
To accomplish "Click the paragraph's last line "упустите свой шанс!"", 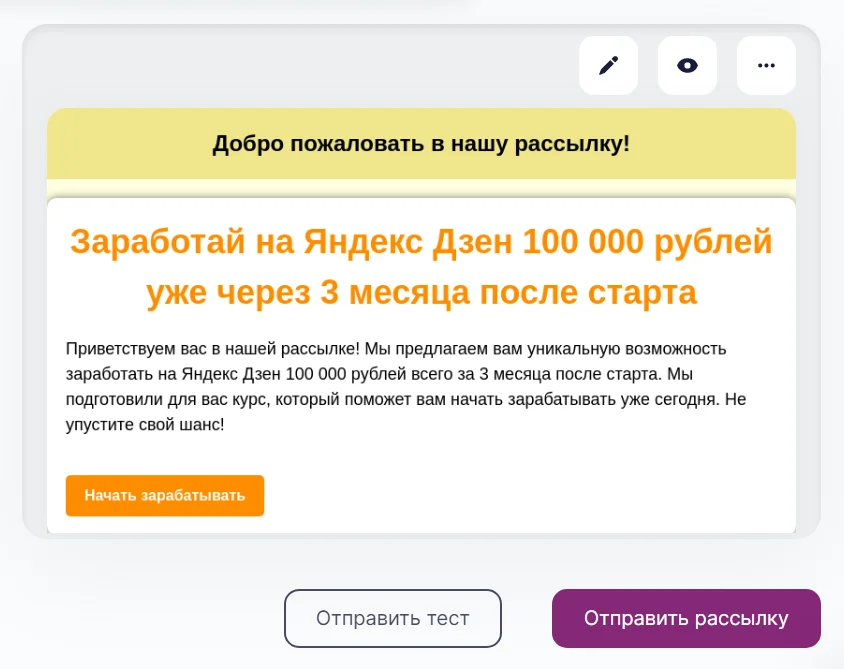I will tap(145, 425).
